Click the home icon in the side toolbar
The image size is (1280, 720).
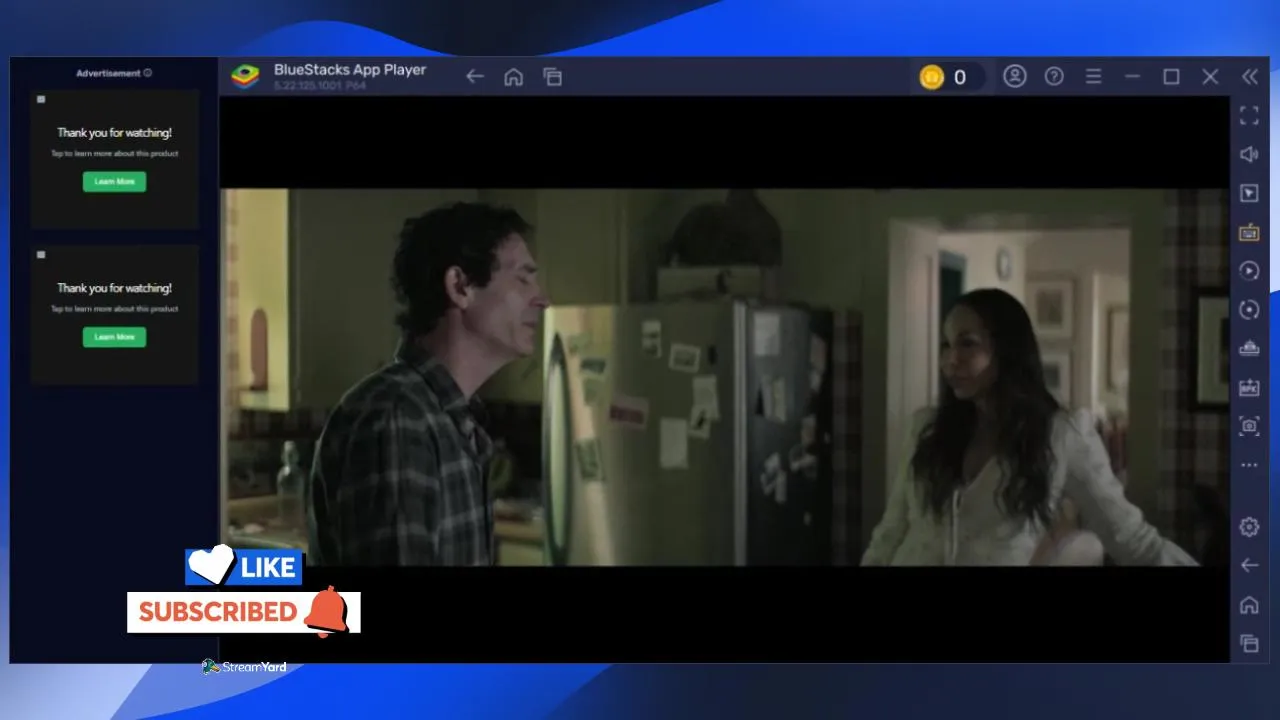1249,605
